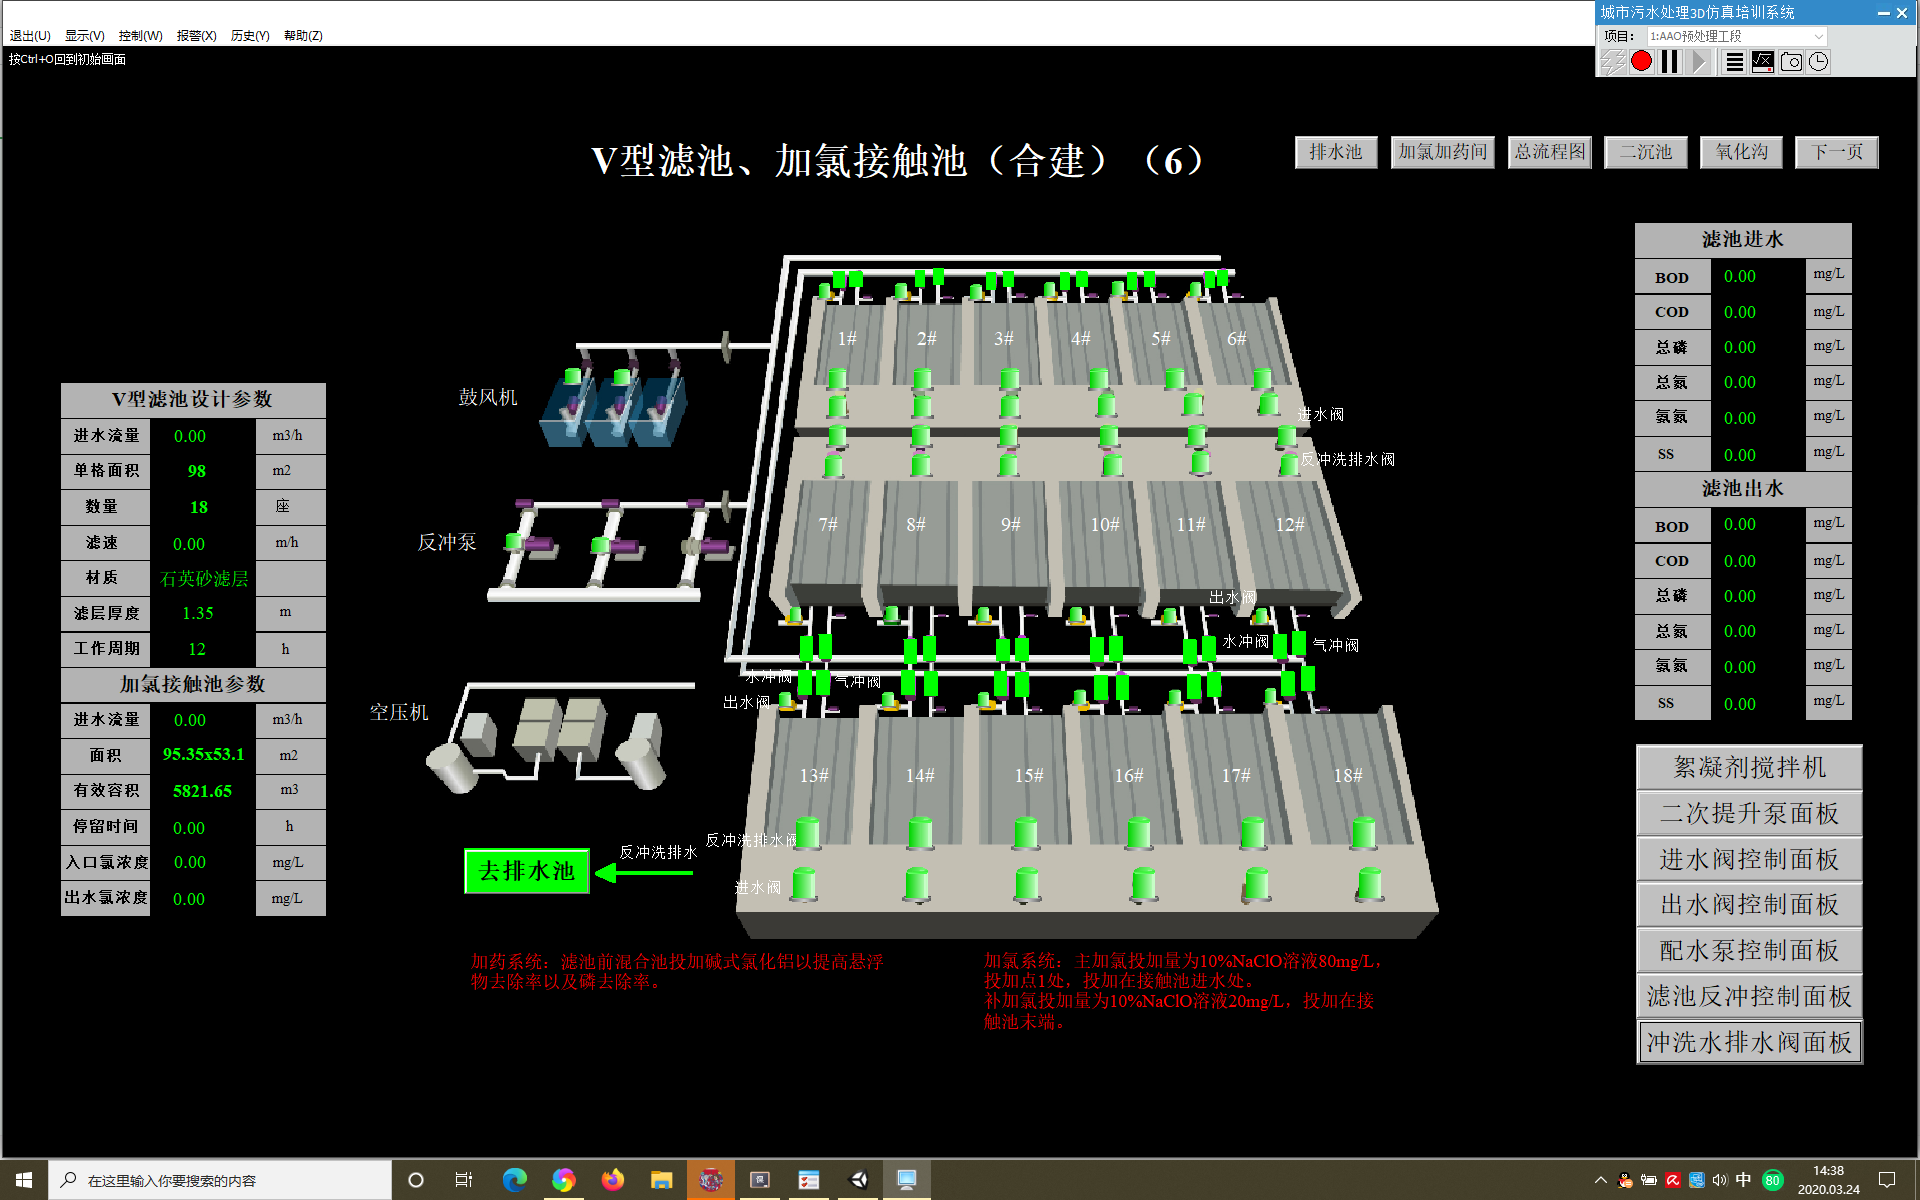The width and height of the screenshot is (1920, 1200).
Task: Click the camera snapshot icon
Action: click(x=1791, y=62)
